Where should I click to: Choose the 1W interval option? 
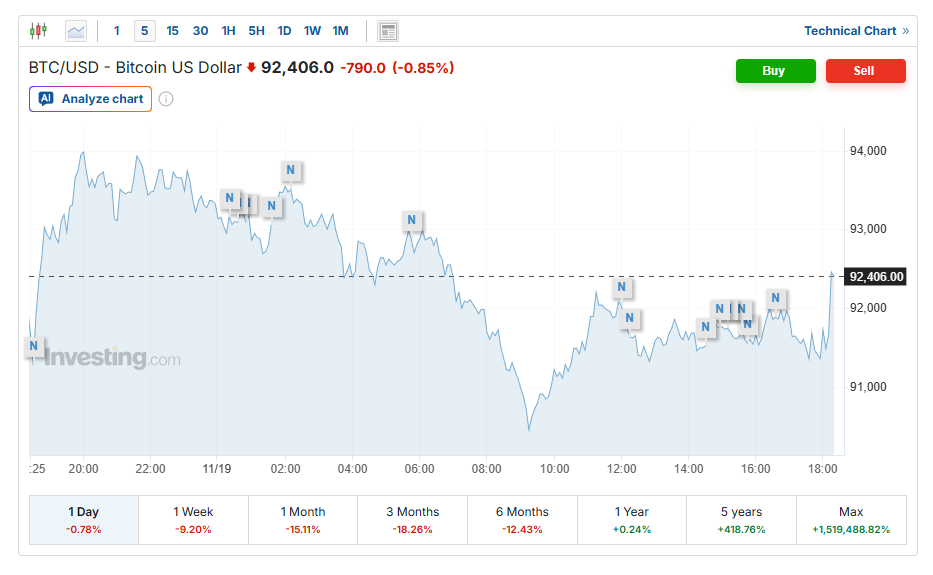point(312,31)
